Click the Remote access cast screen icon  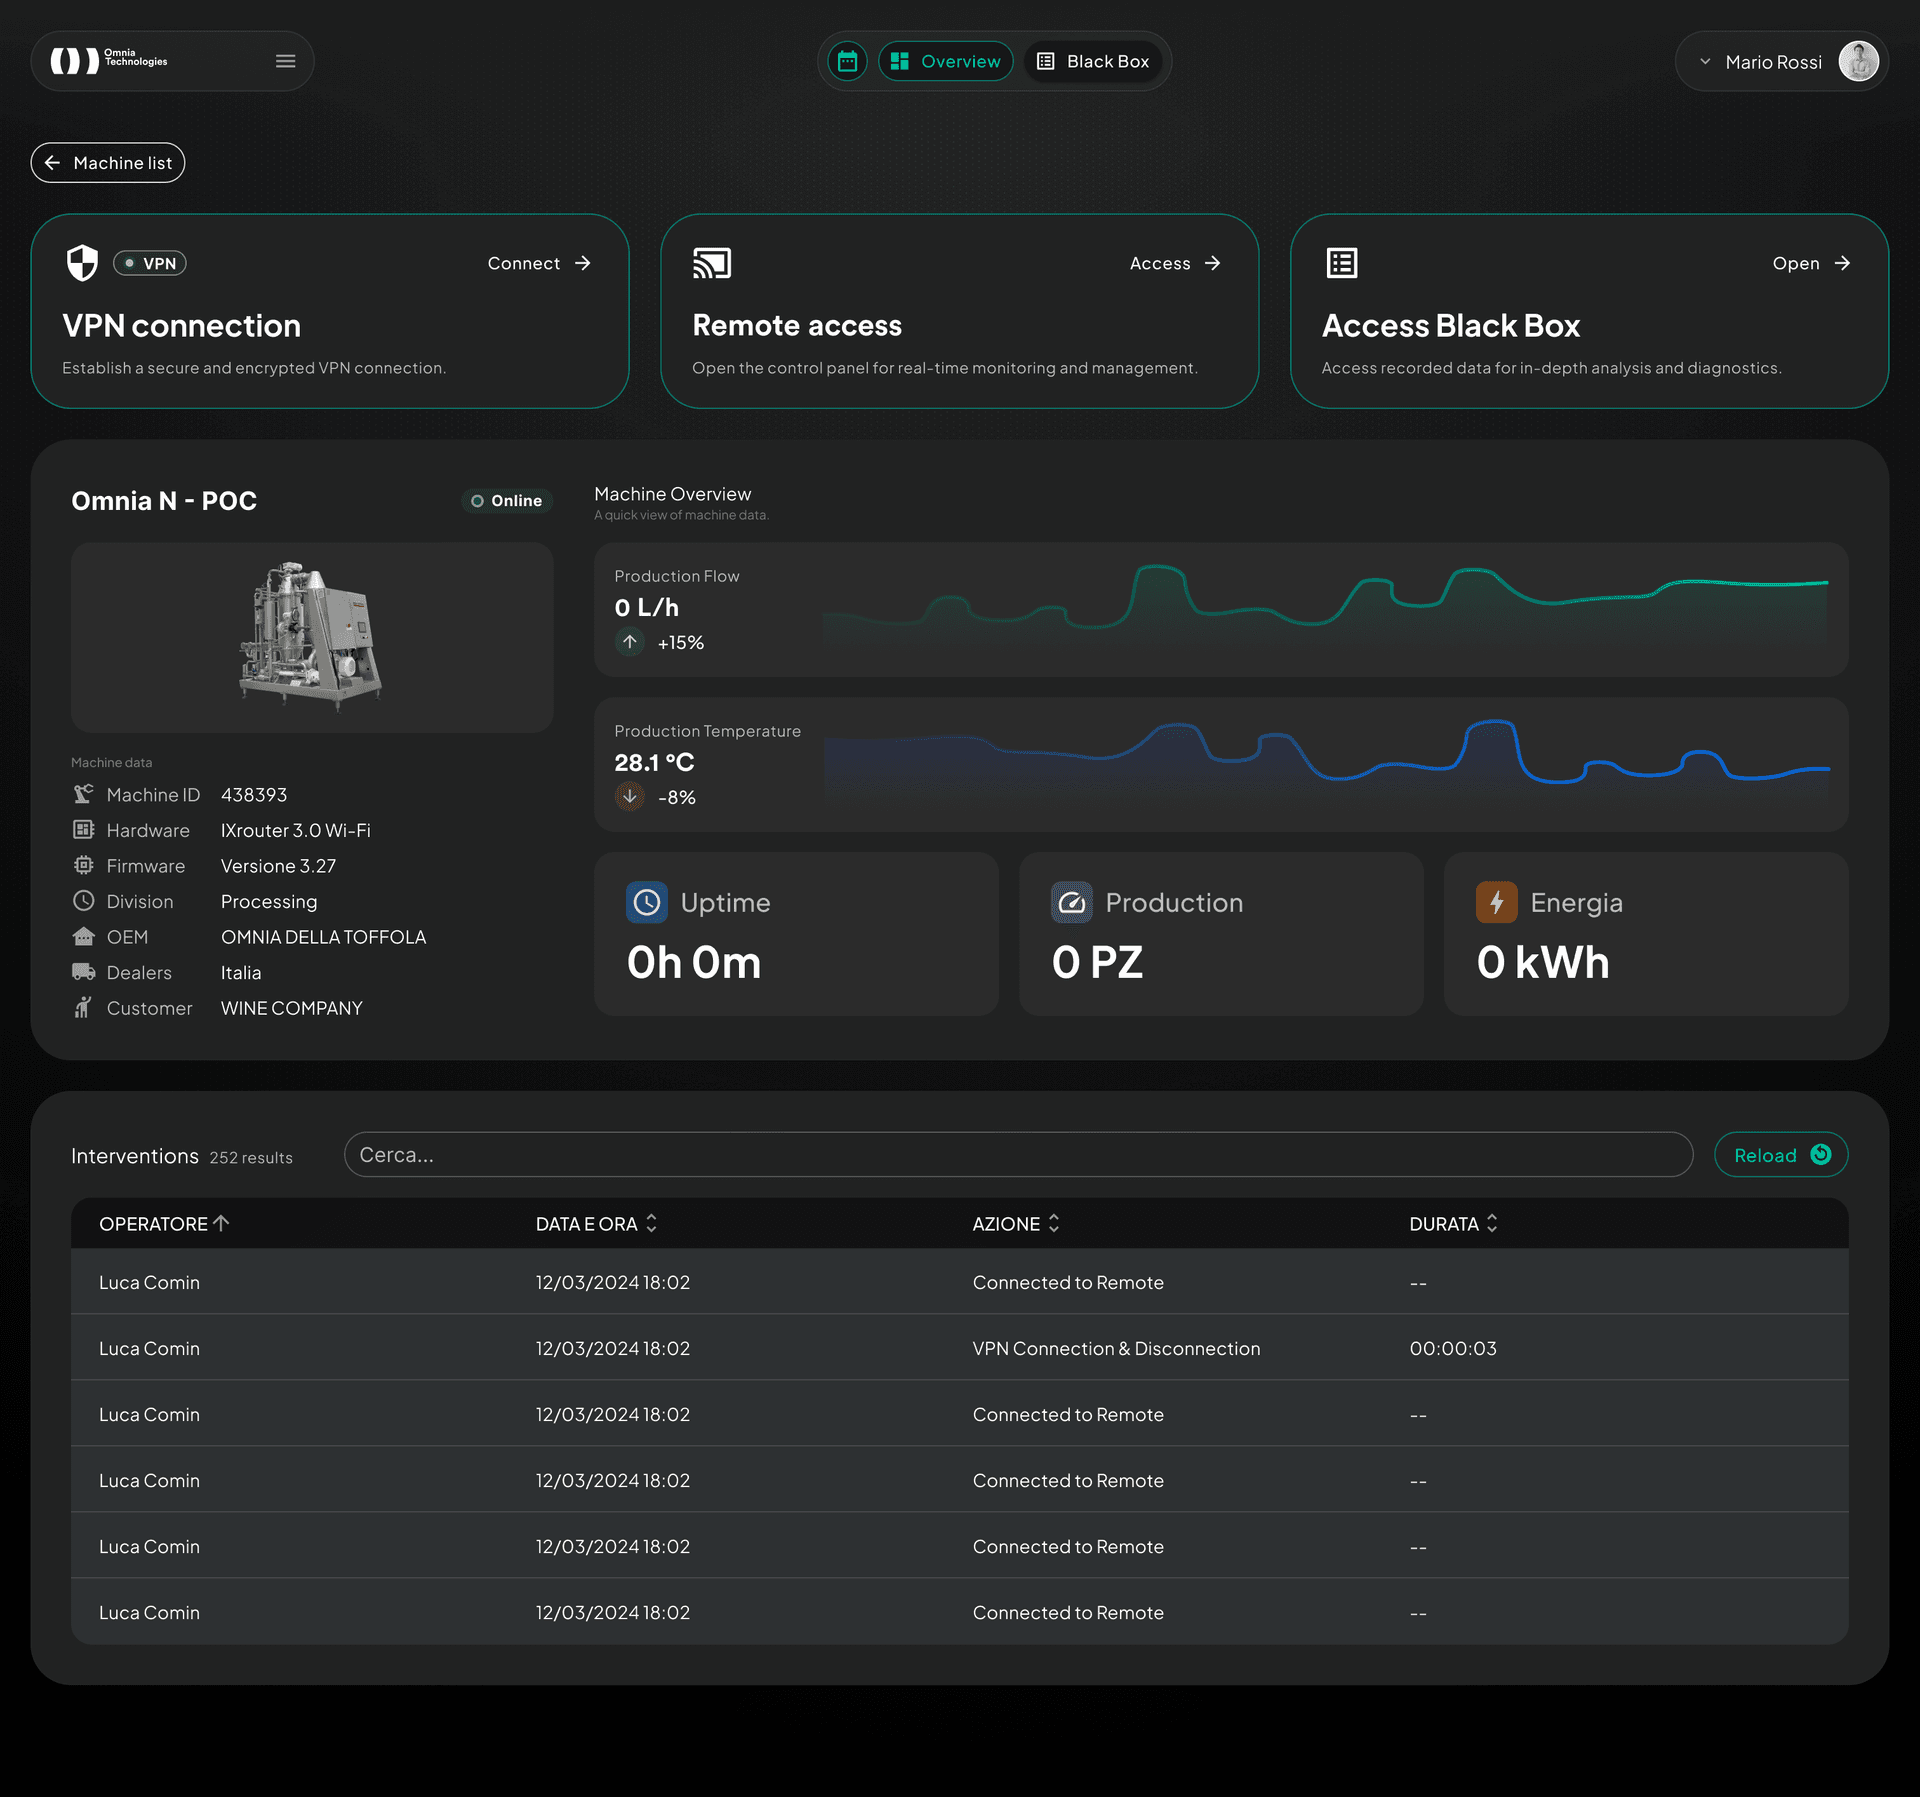pos(712,263)
